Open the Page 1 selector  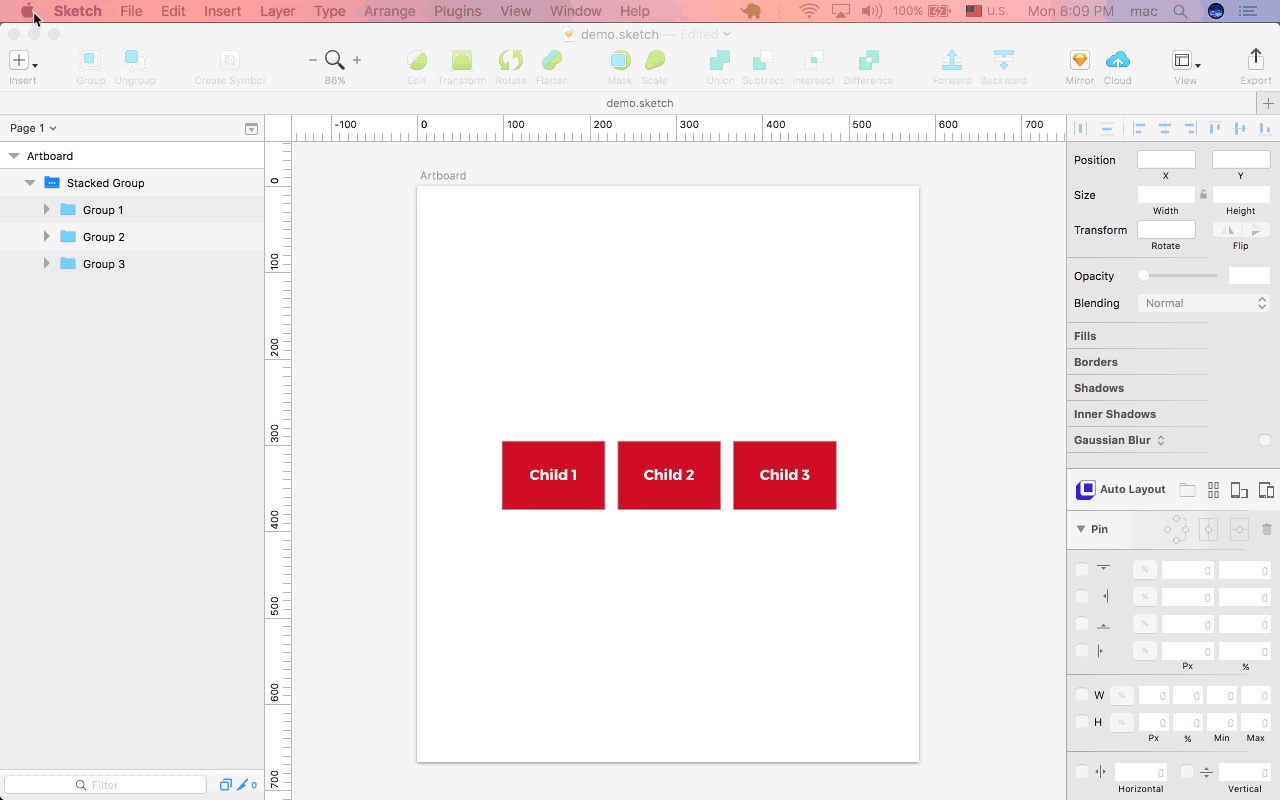click(33, 128)
